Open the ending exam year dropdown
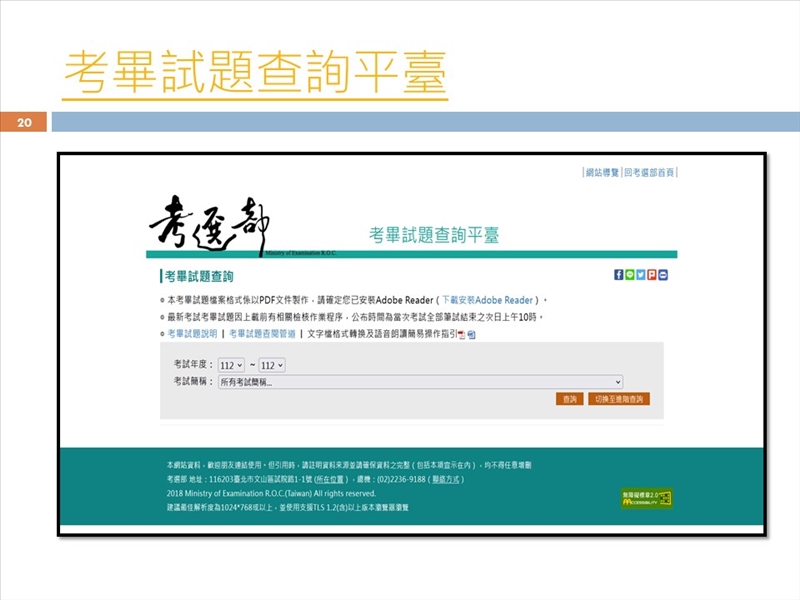 click(x=272, y=365)
